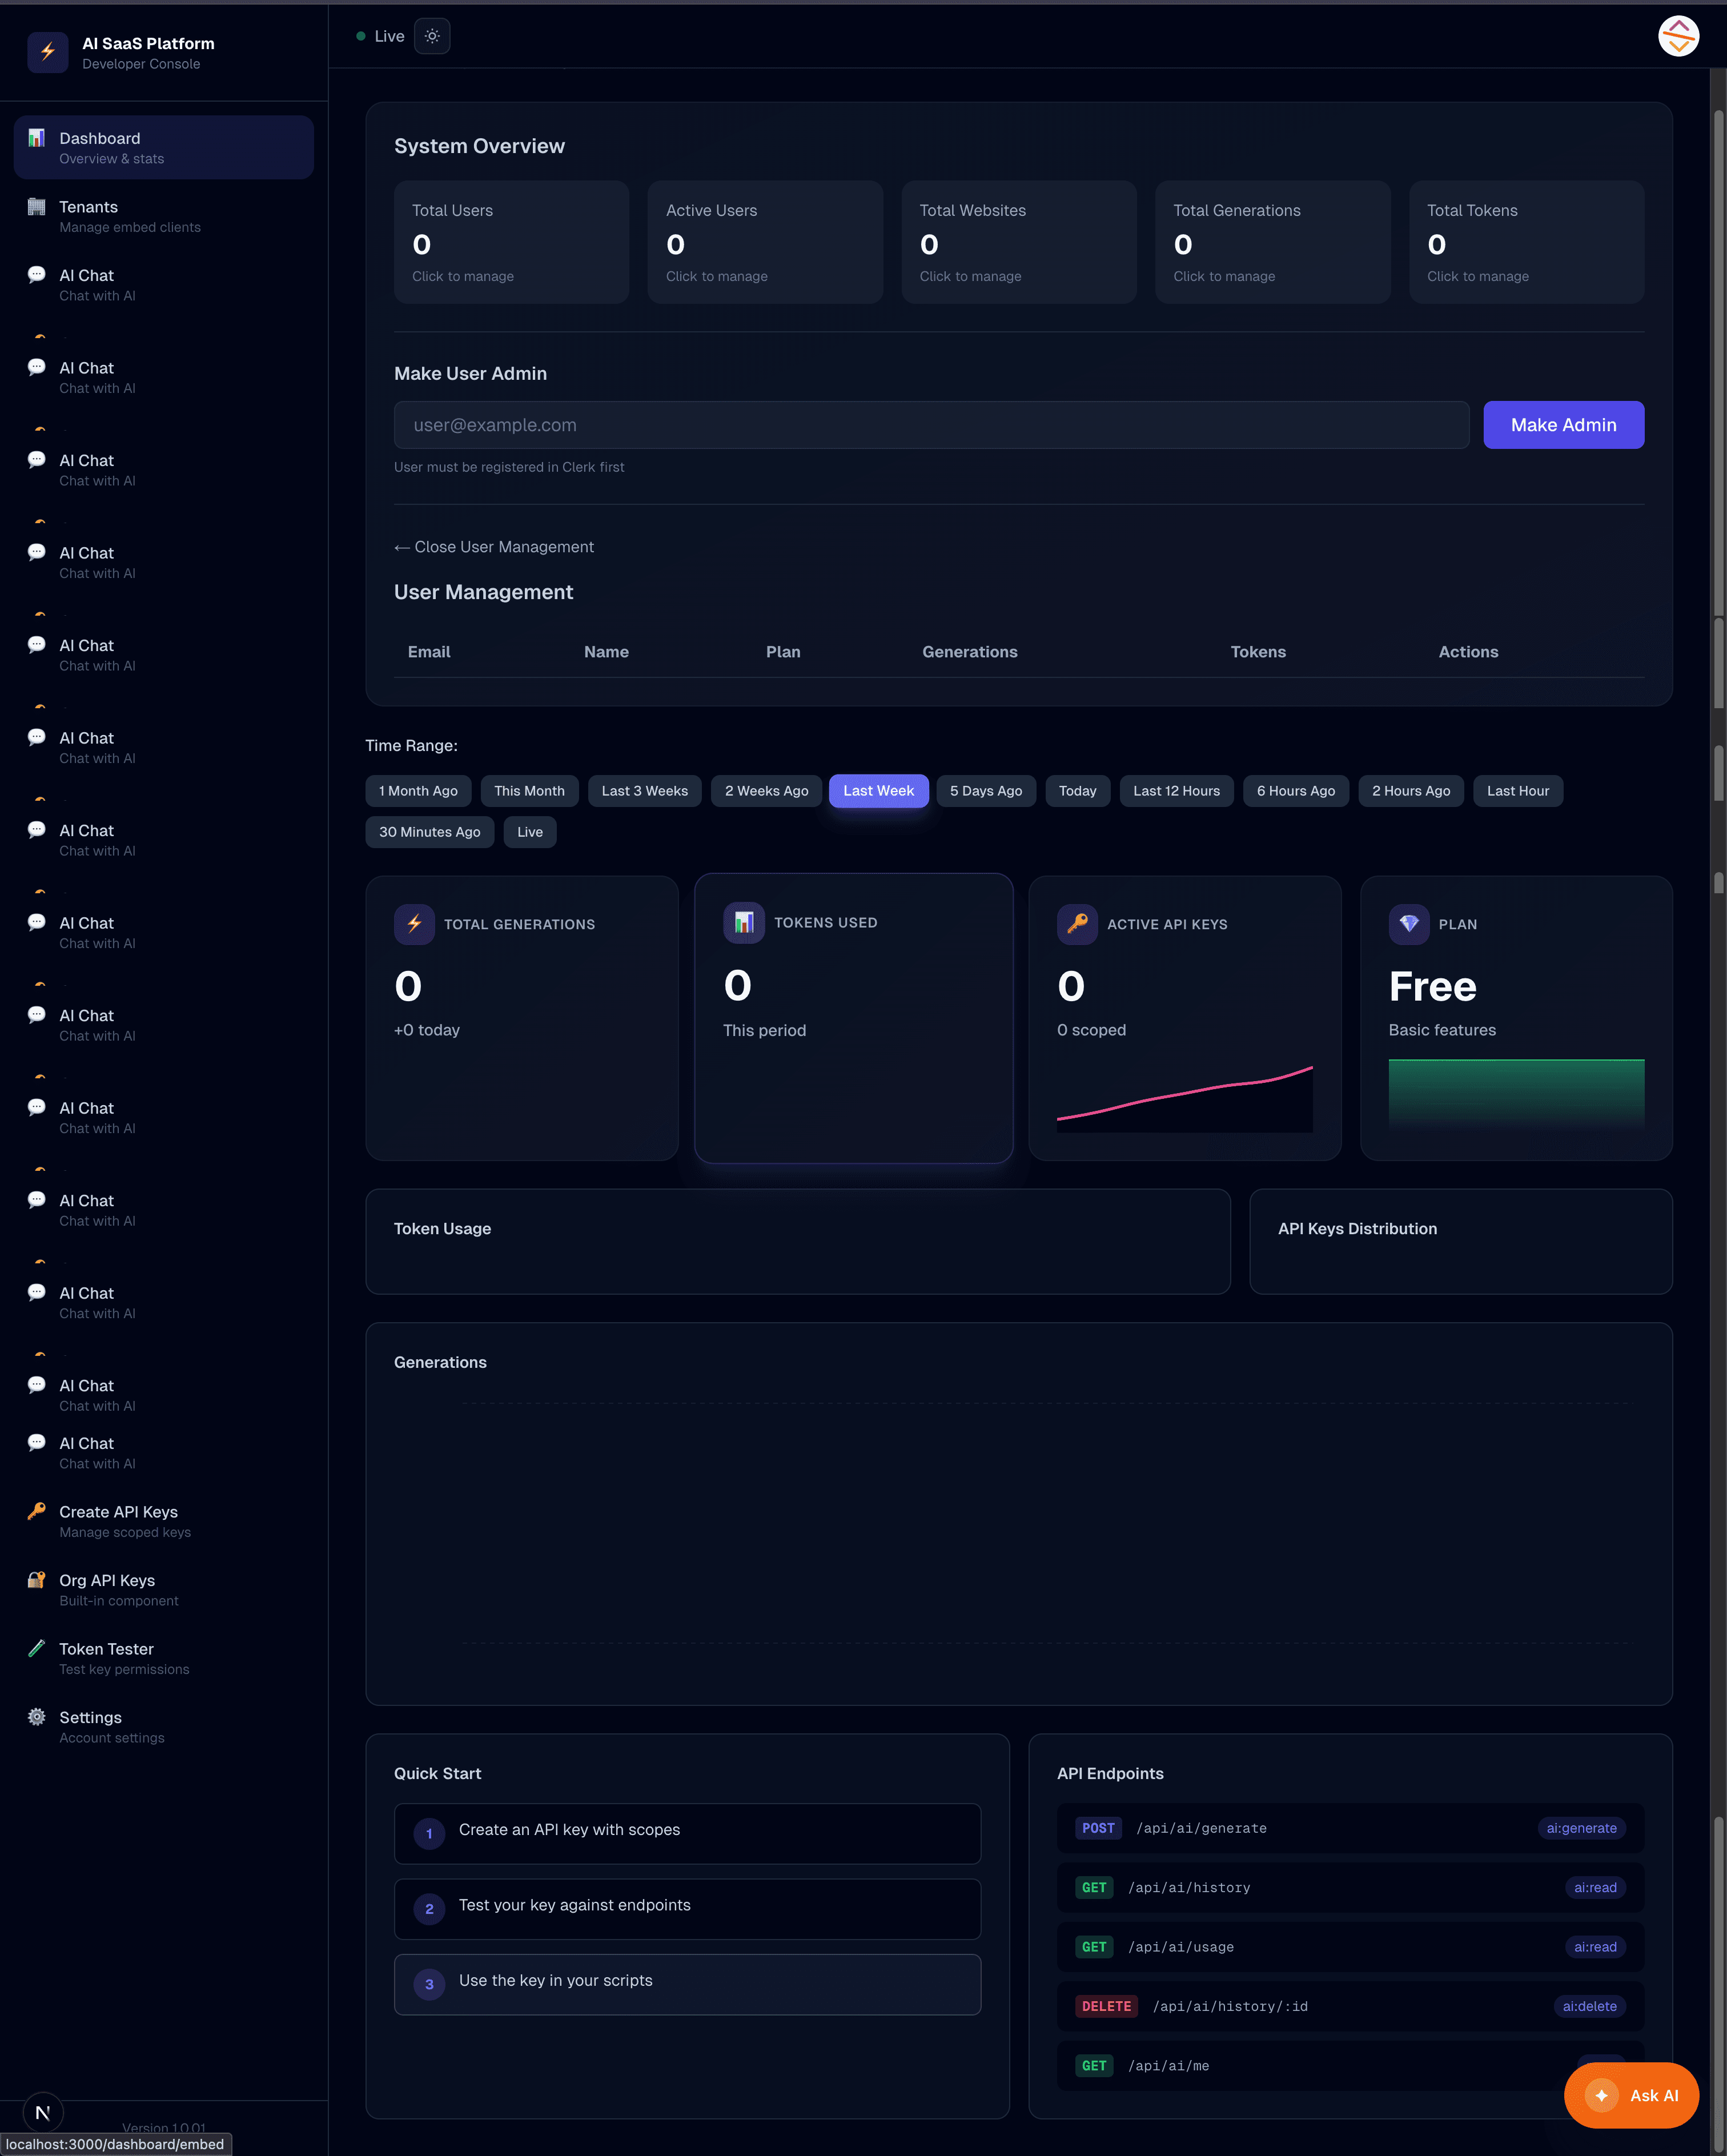Open the user avatar in the top right
The width and height of the screenshot is (1727, 2156).
1678,36
